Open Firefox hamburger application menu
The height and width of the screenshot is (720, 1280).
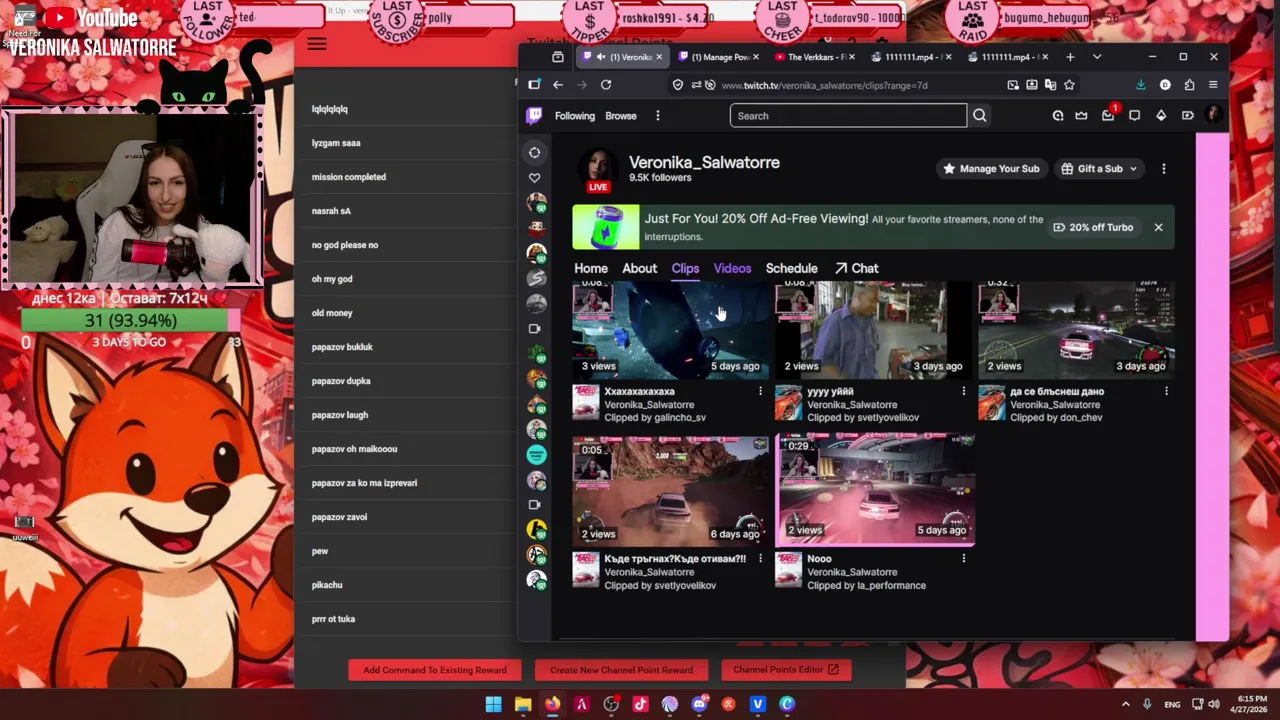(x=1213, y=85)
